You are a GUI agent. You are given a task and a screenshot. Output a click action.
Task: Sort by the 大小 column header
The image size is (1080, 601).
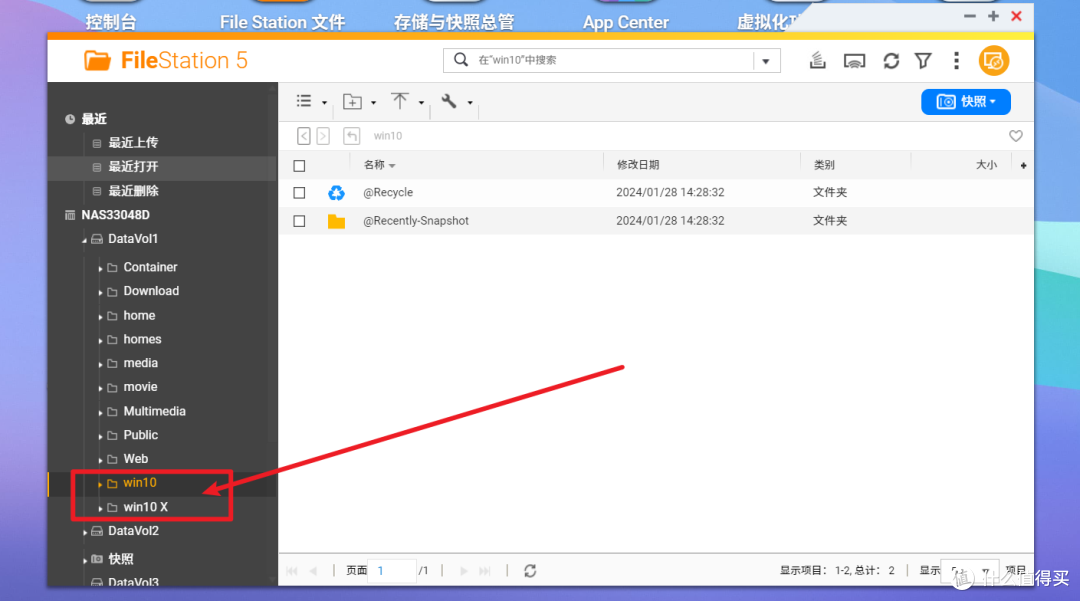click(986, 165)
